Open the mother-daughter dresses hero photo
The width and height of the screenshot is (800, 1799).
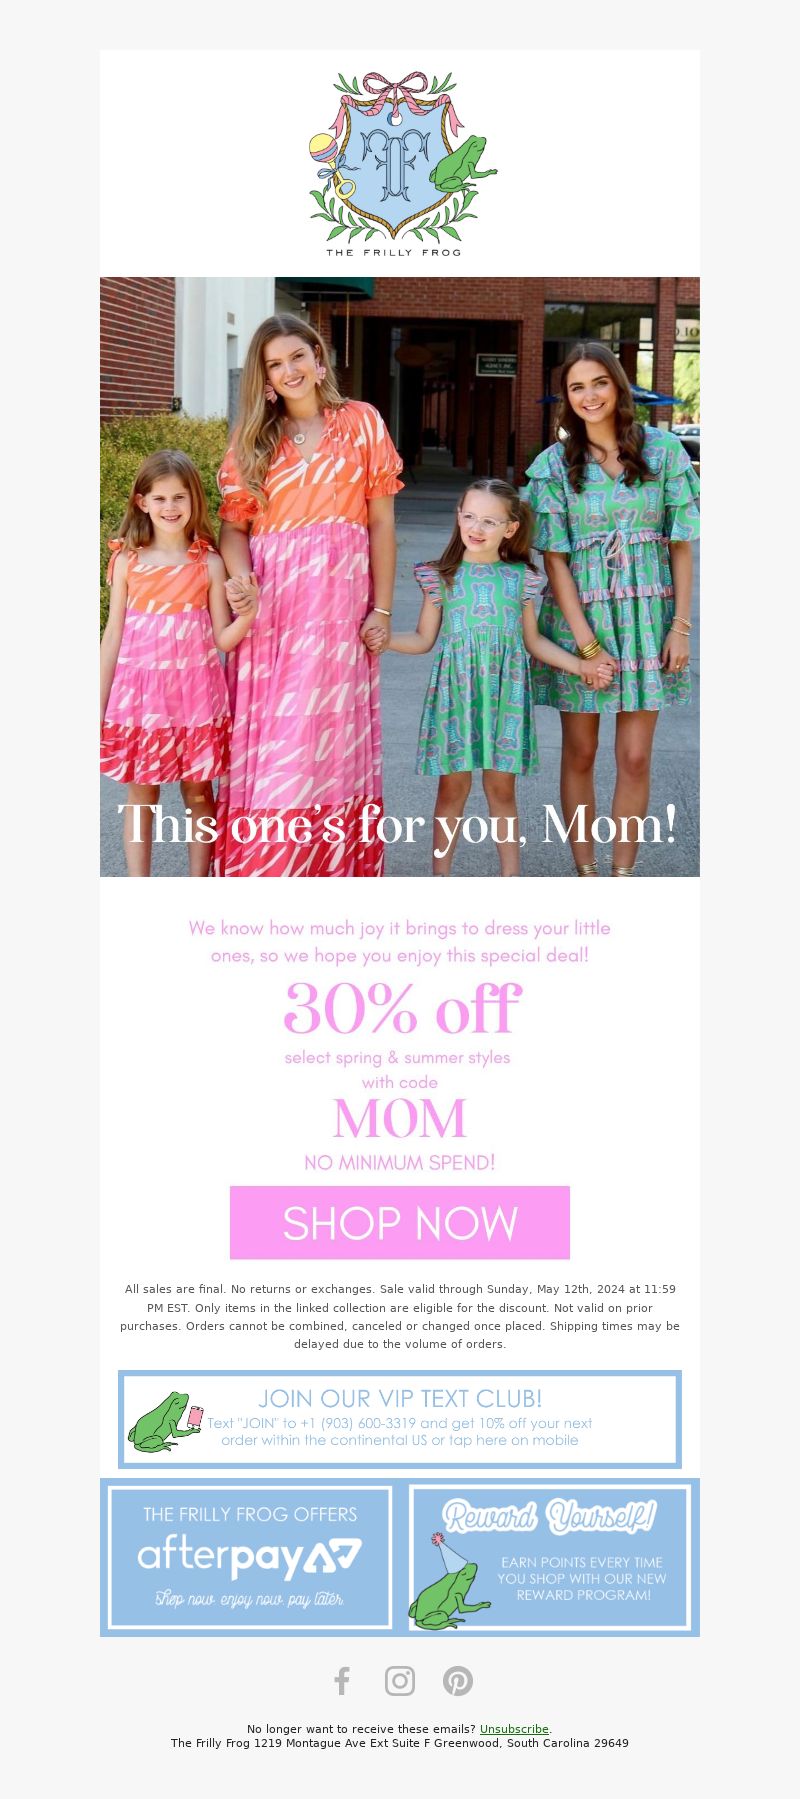[x=400, y=577]
